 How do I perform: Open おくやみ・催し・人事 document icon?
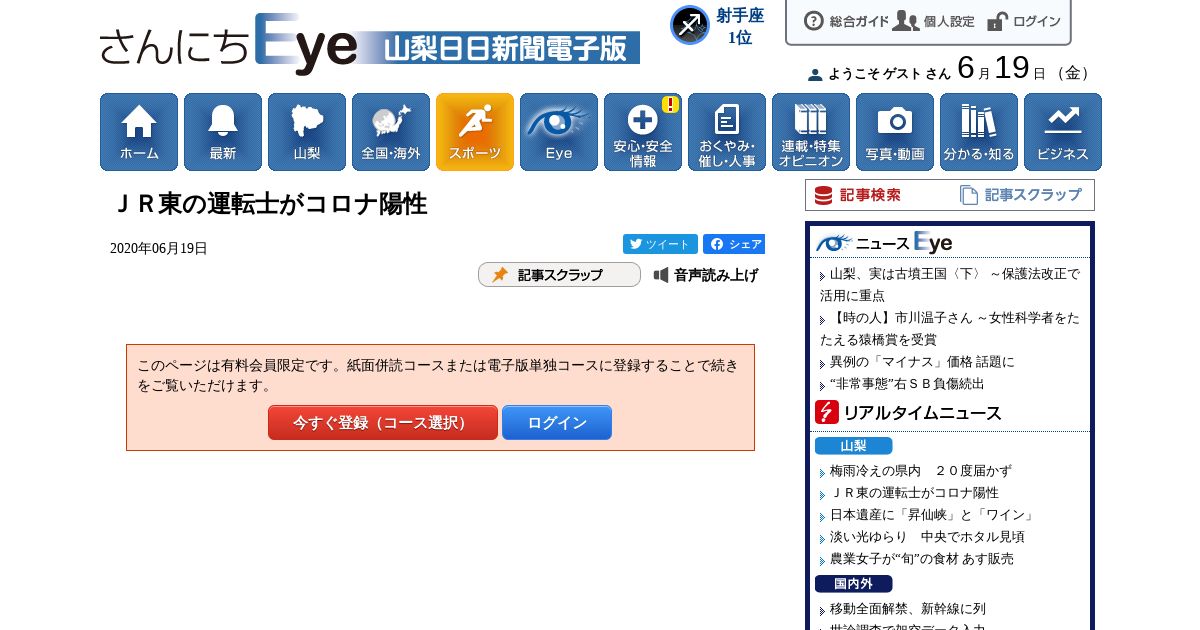tap(727, 132)
